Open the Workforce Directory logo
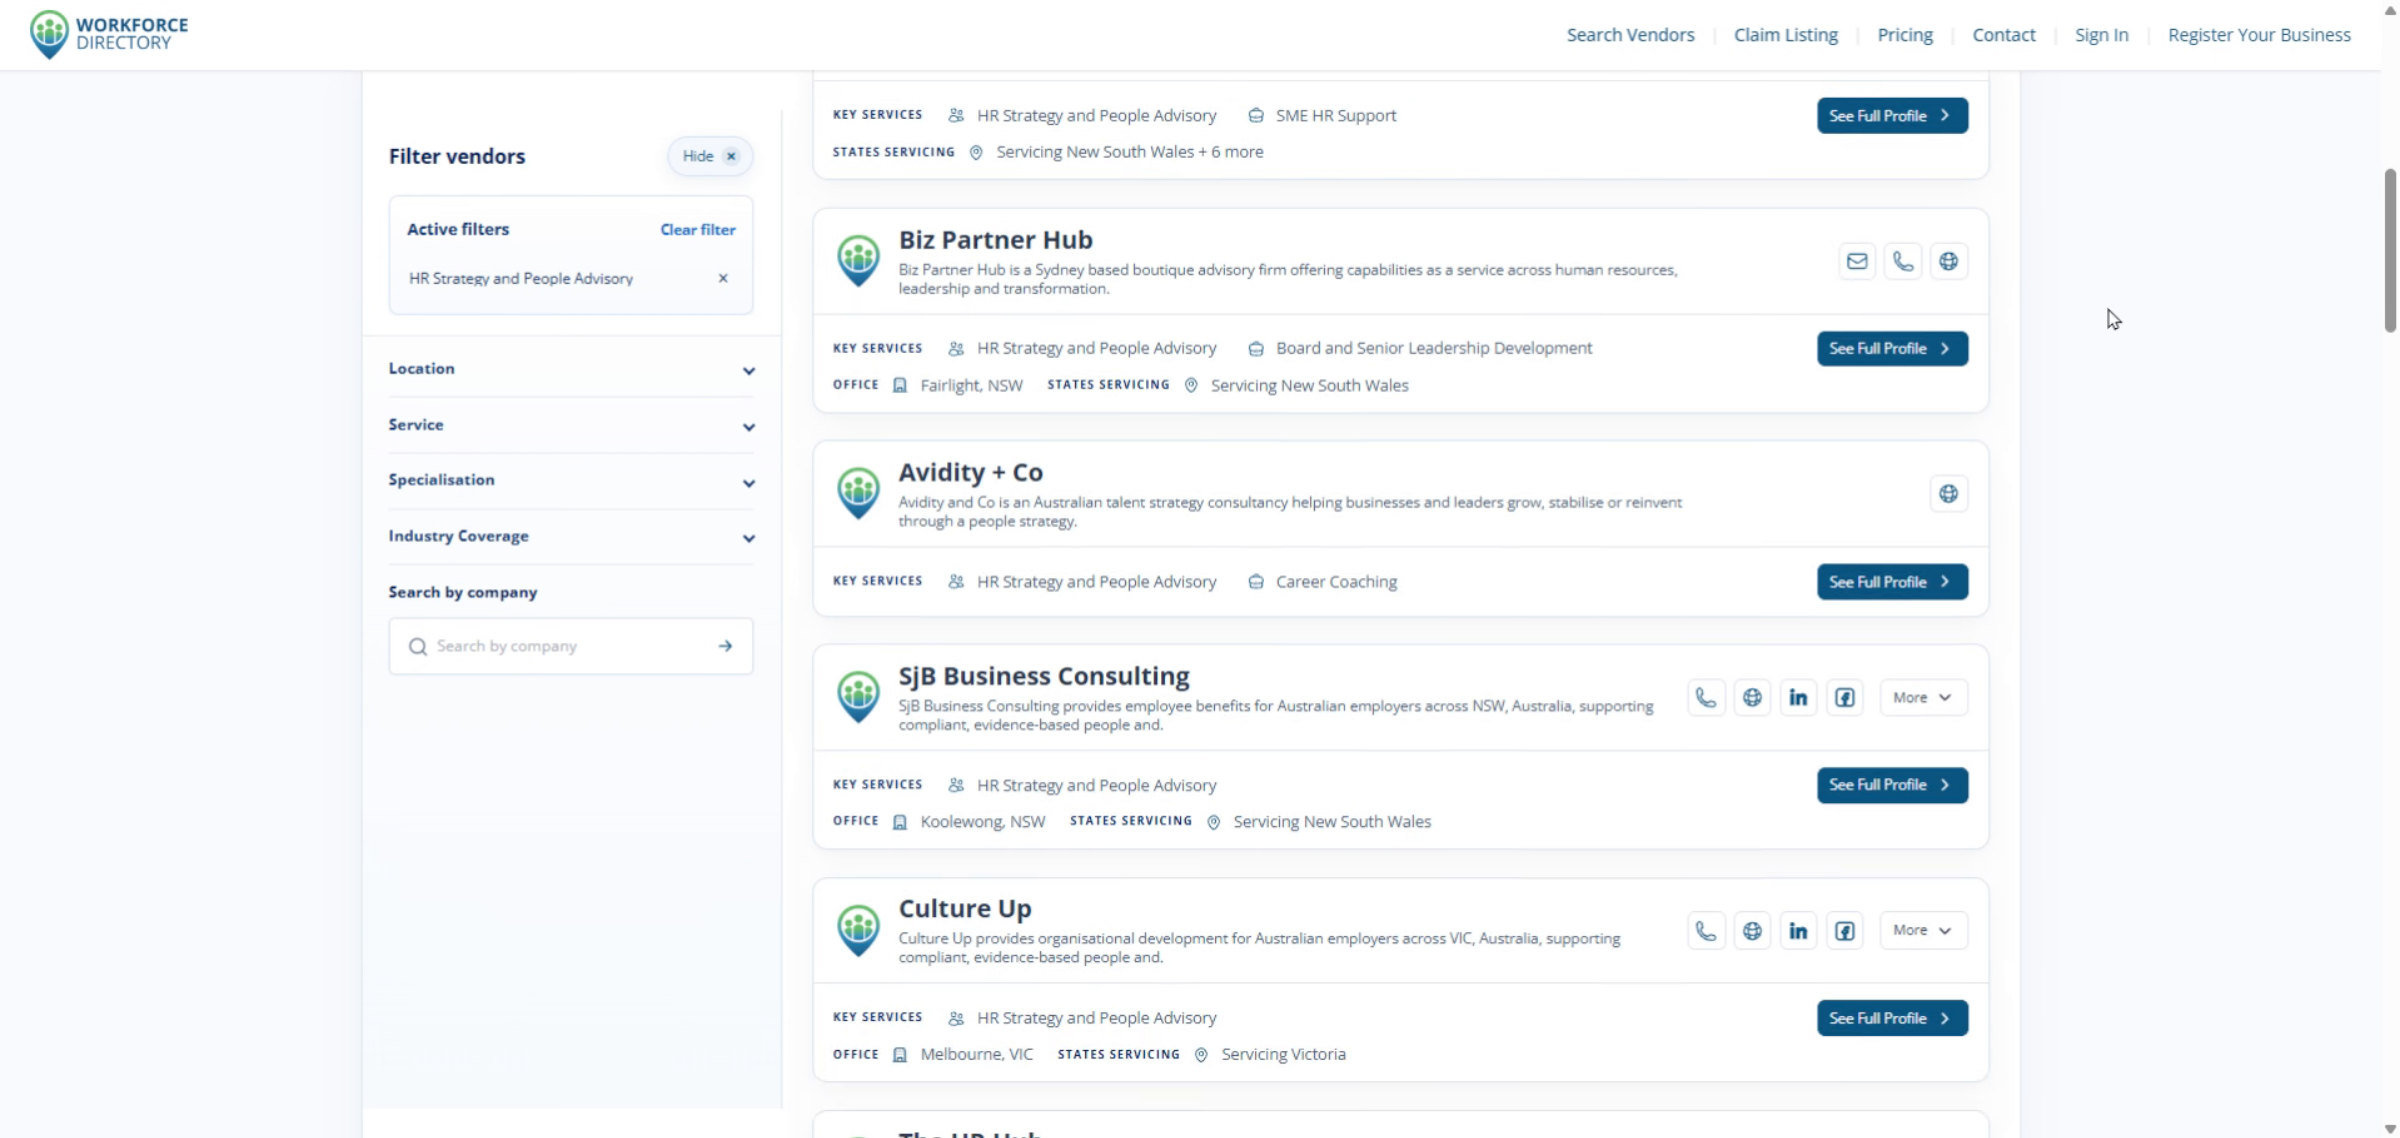Screen dimensions: 2400x1138 (109, 35)
